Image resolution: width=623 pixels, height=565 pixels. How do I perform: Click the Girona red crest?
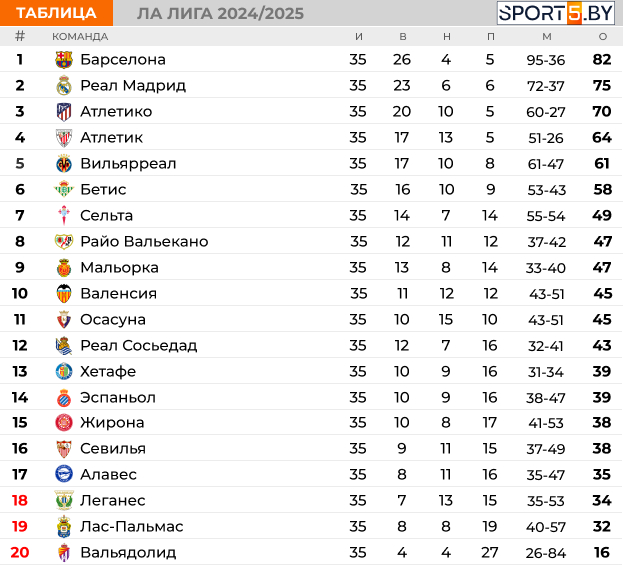click(64, 422)
